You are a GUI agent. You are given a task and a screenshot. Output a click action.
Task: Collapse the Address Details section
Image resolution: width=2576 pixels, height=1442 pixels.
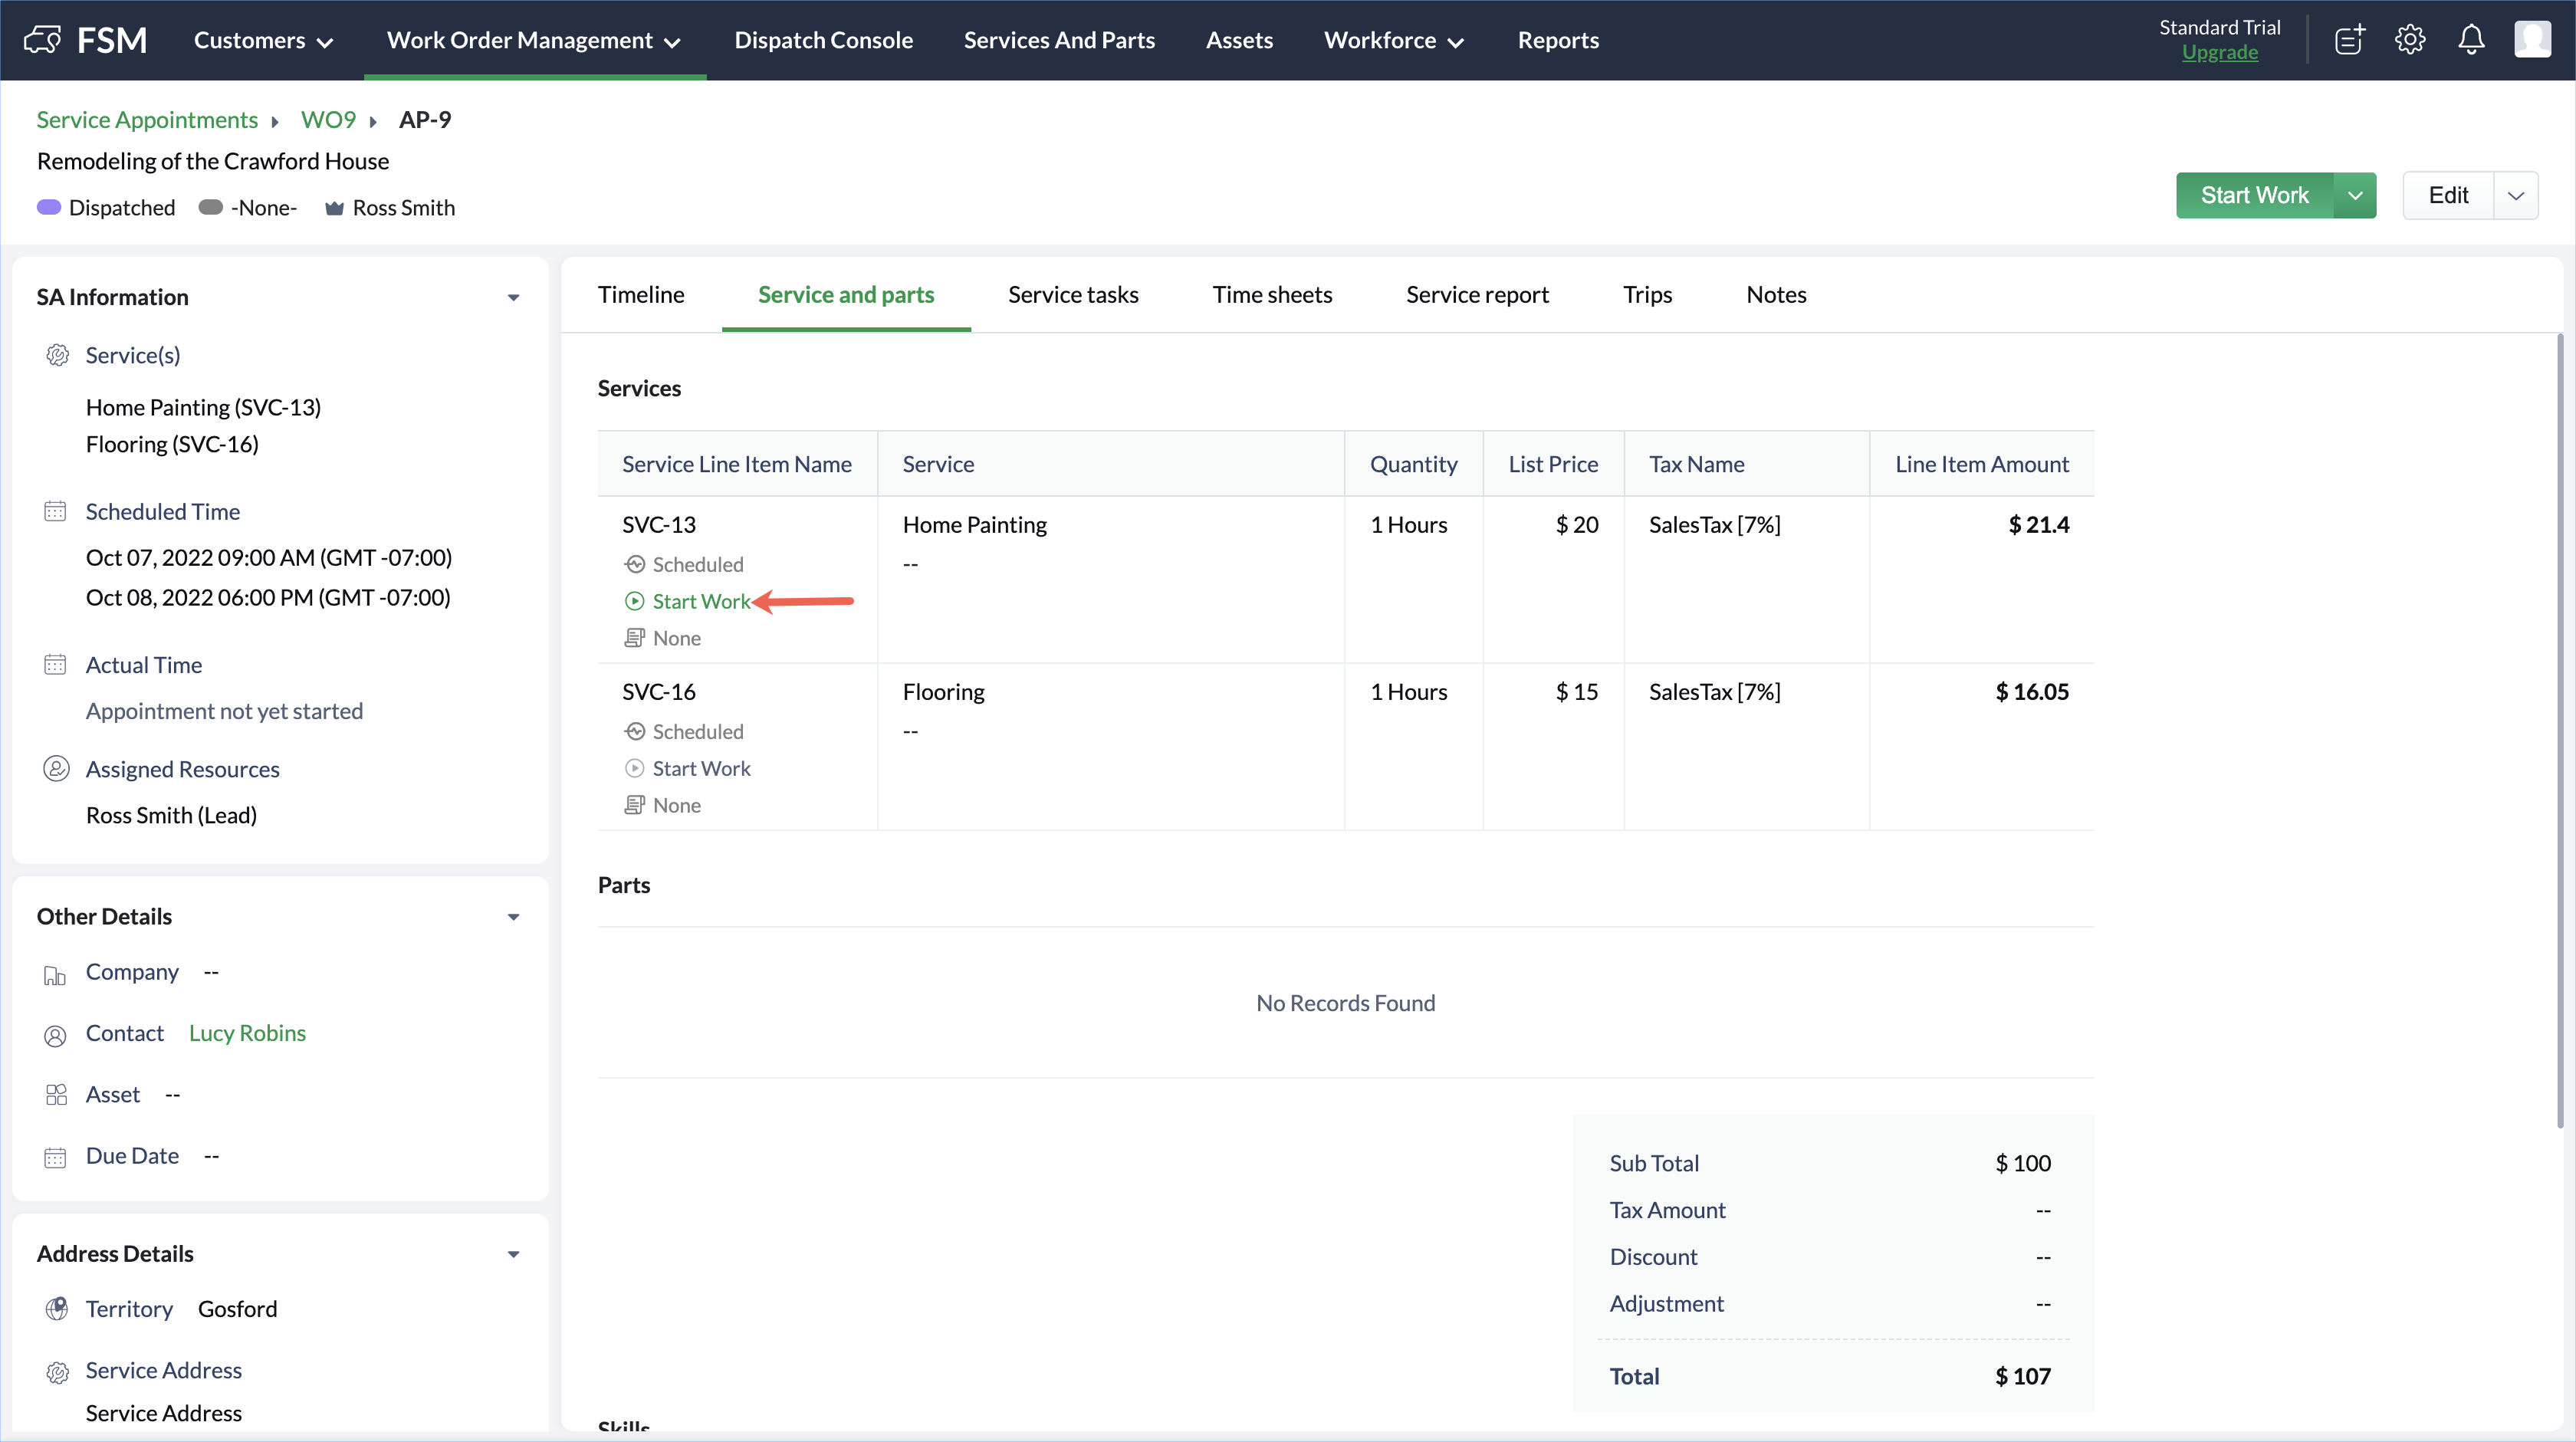[x=513, y=1254]
